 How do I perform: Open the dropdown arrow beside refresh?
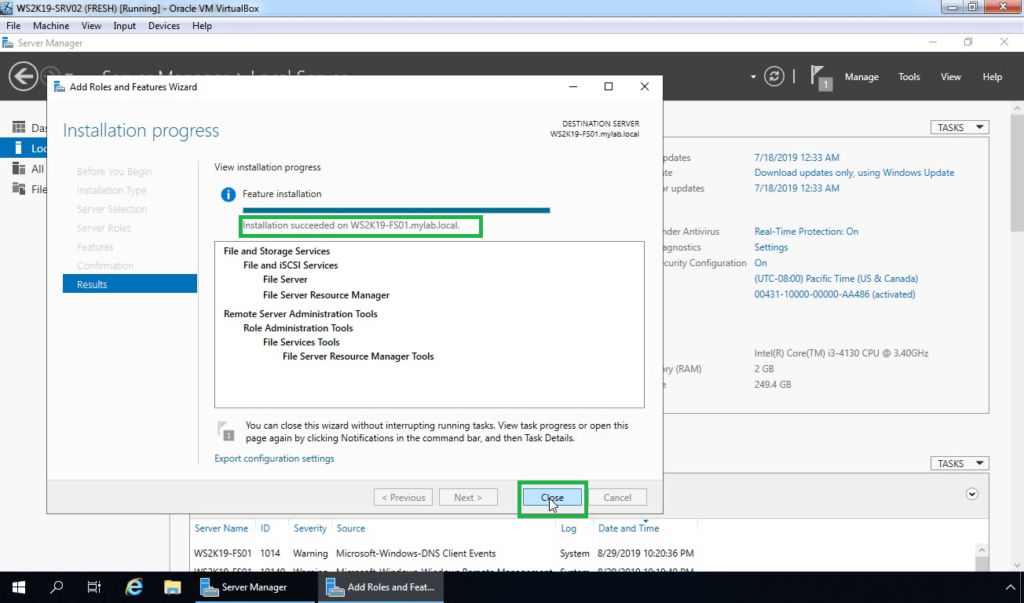753,76
